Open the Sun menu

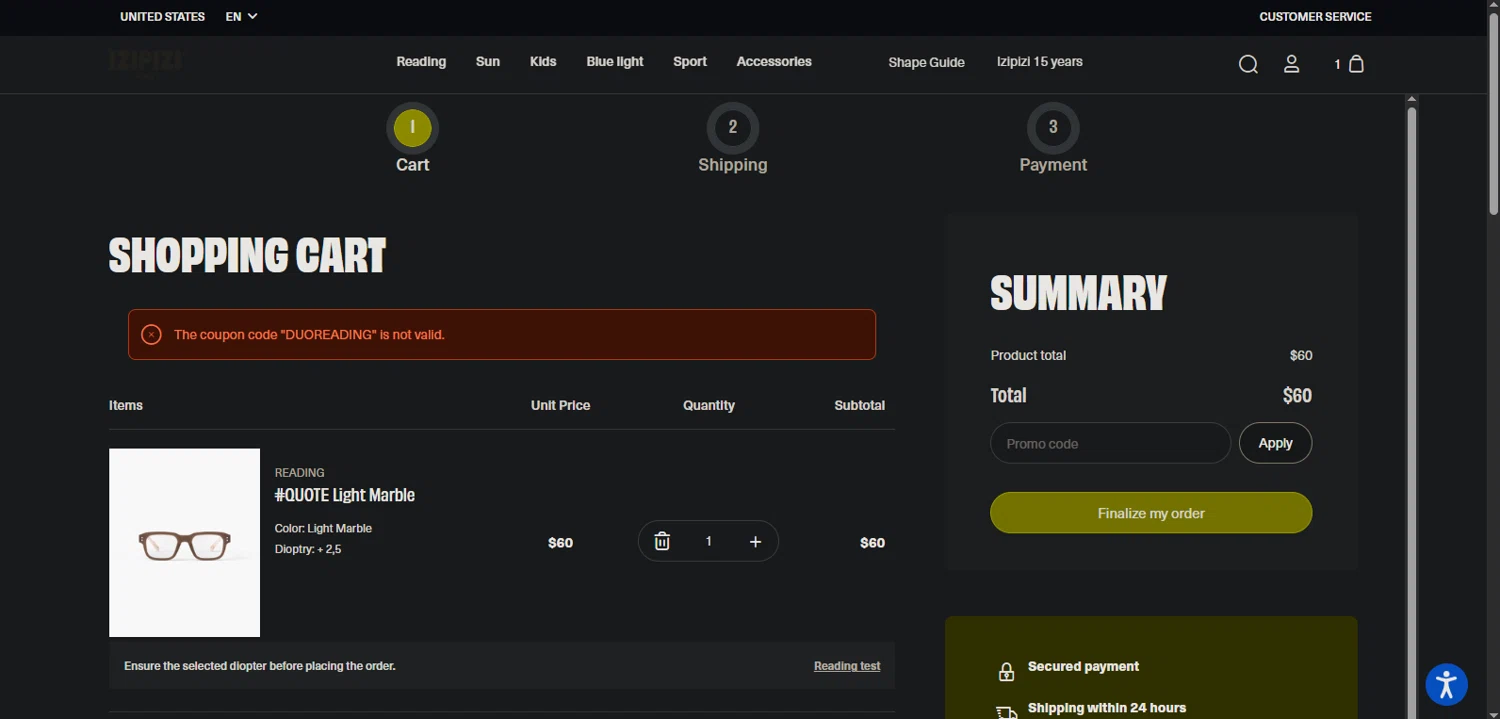coord(488,62)
